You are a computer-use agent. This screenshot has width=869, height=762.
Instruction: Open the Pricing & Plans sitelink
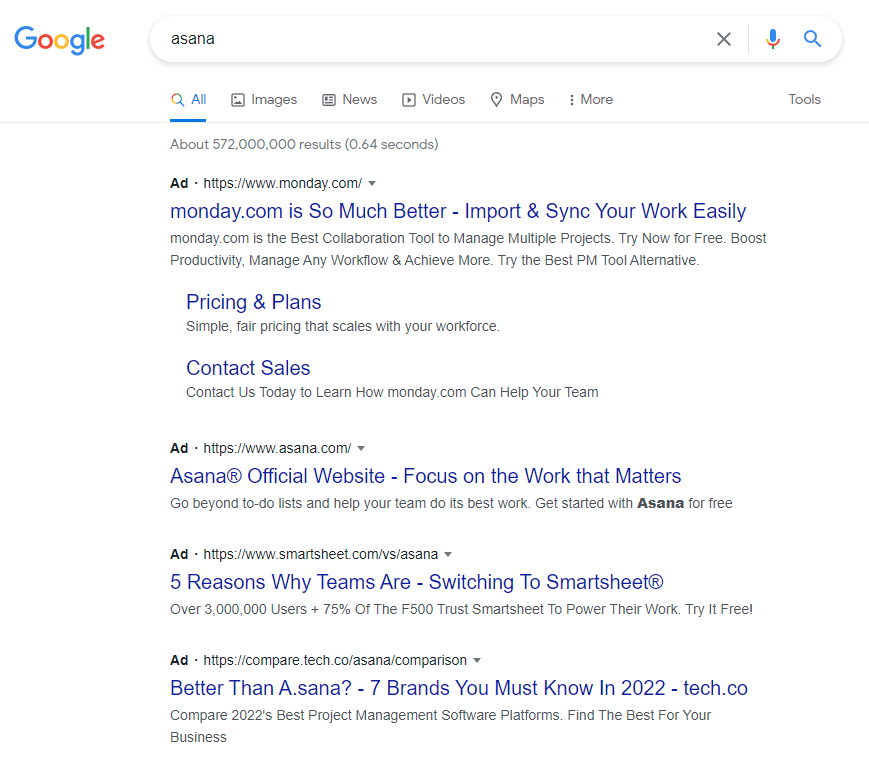(254, 302)
